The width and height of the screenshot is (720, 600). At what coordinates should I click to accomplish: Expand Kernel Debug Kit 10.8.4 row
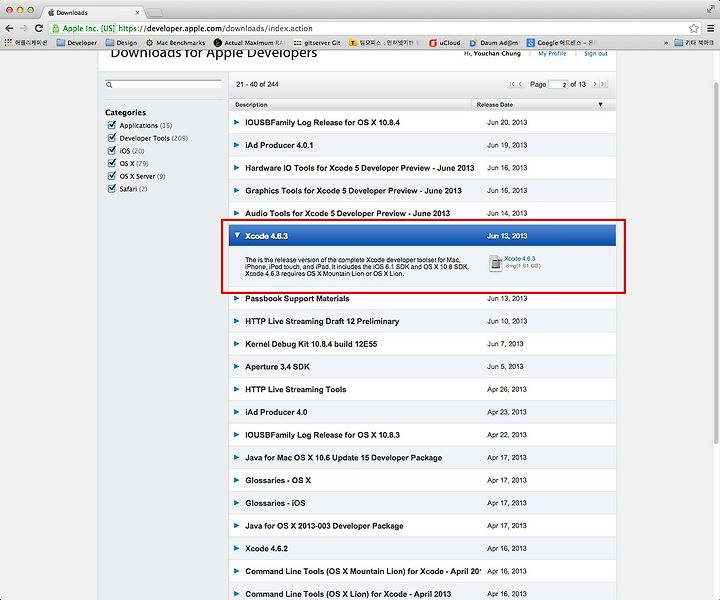[x=236, y=344]
